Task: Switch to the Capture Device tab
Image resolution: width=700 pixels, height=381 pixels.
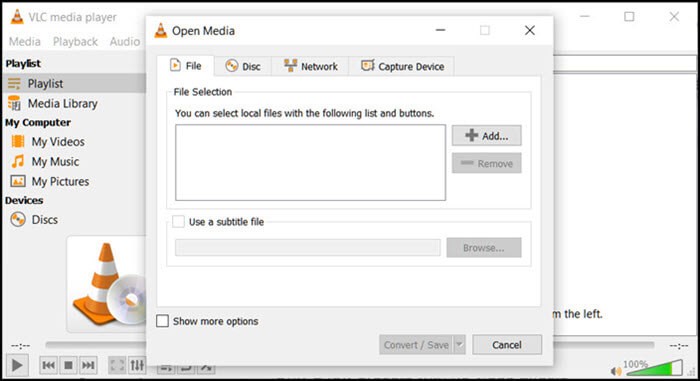Action: [403, 66]
